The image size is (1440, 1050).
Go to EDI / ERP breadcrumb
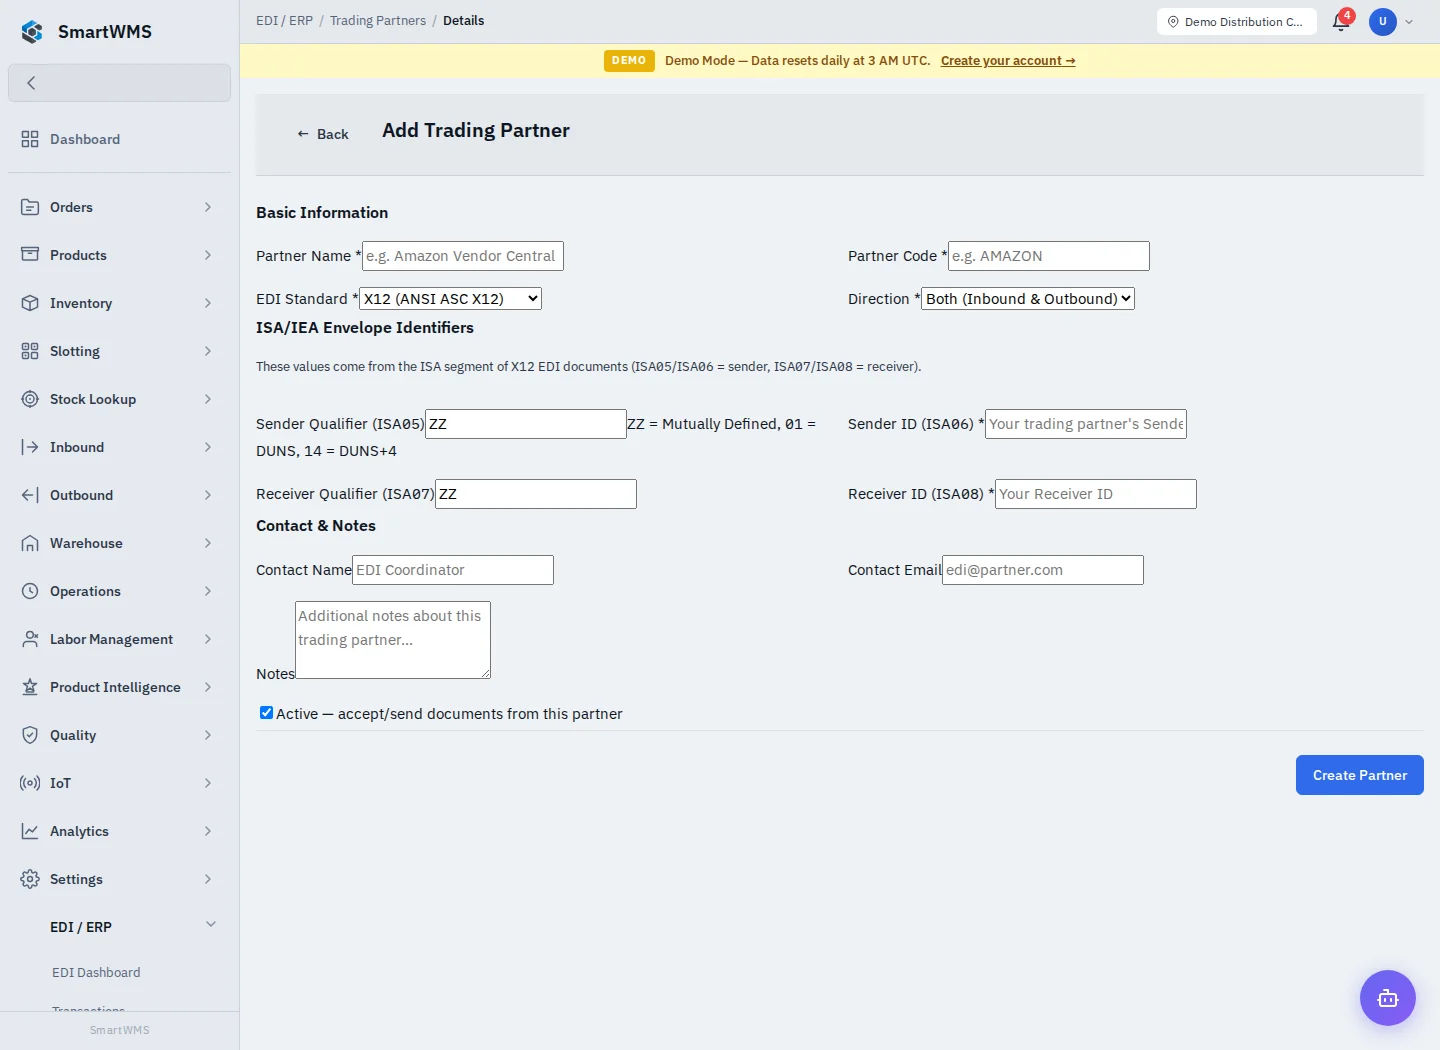tap(284, 20)
